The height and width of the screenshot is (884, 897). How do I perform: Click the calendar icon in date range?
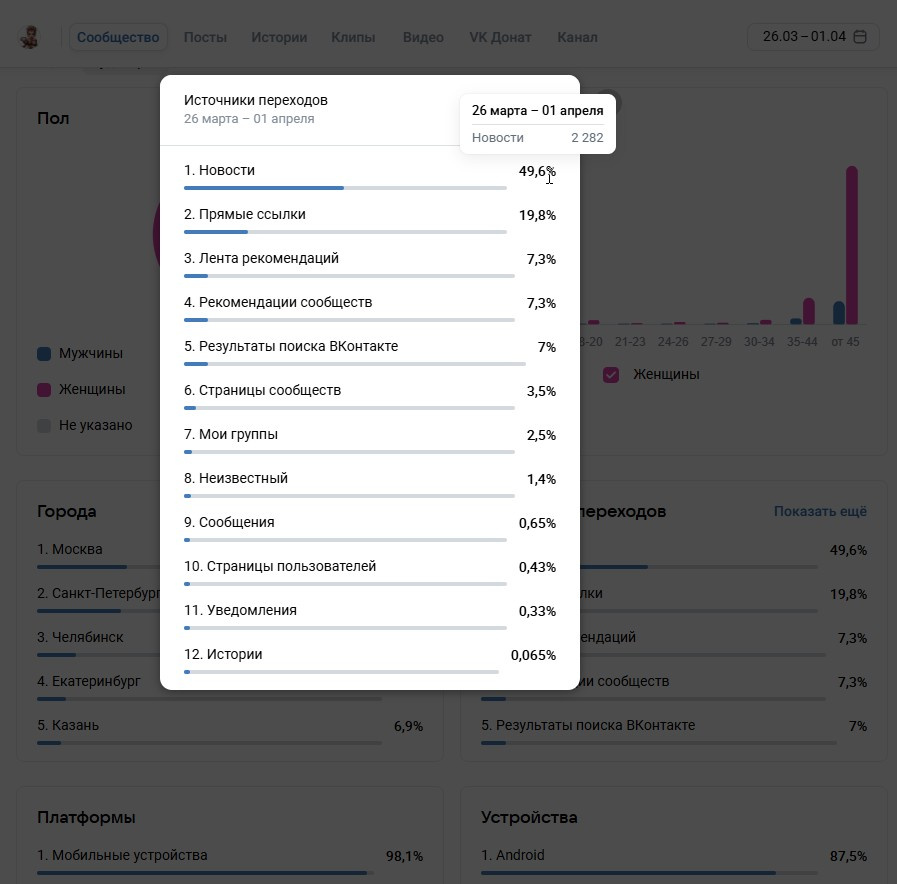click(860, 37)
